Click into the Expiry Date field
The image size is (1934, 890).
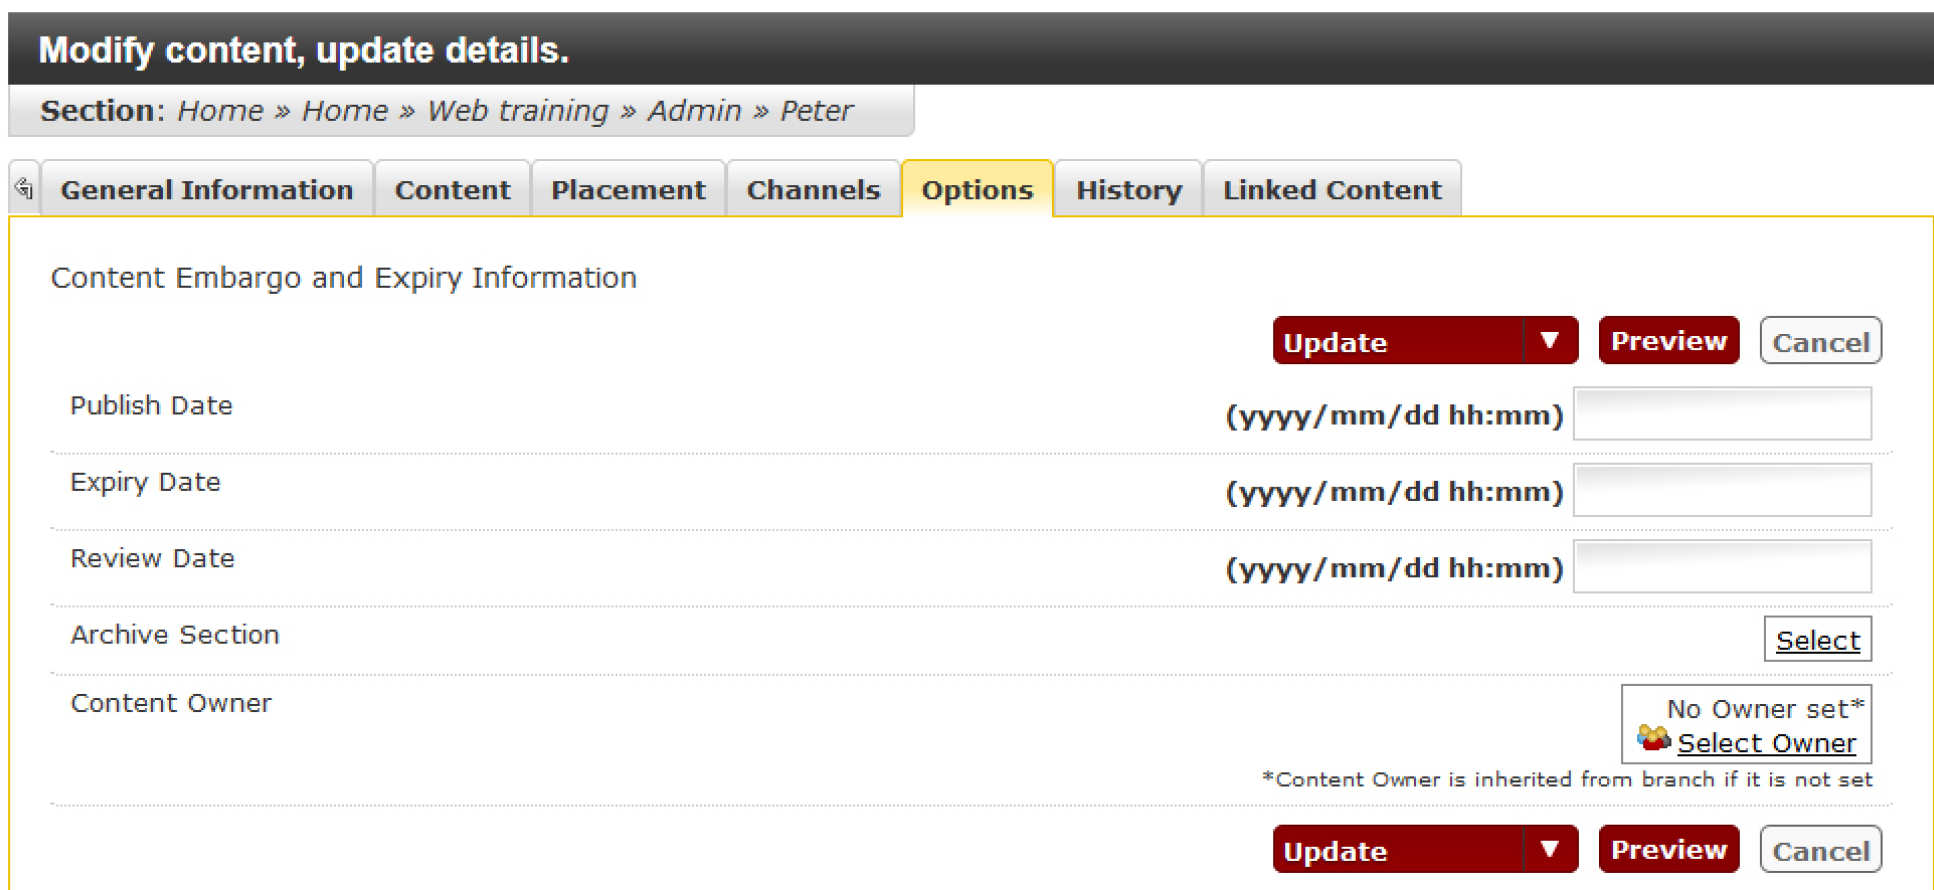[x=1721, y=491]
